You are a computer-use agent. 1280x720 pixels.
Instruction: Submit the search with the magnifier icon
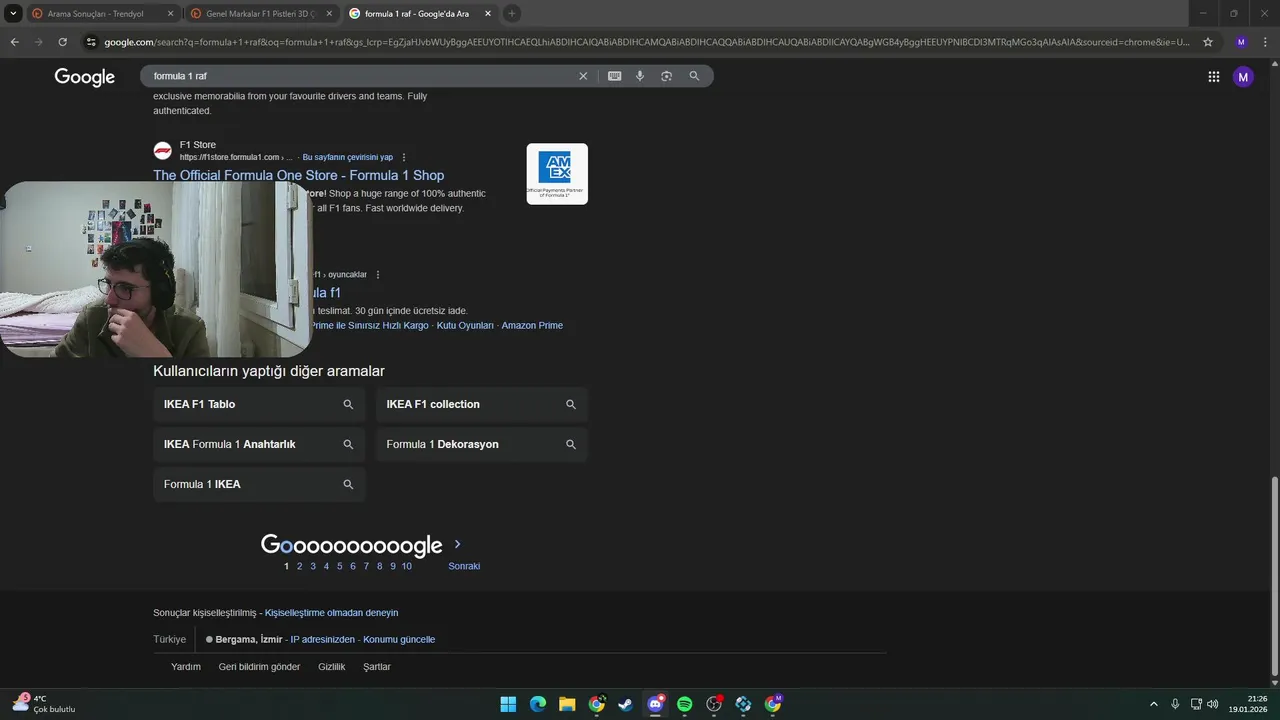point(694,76)
